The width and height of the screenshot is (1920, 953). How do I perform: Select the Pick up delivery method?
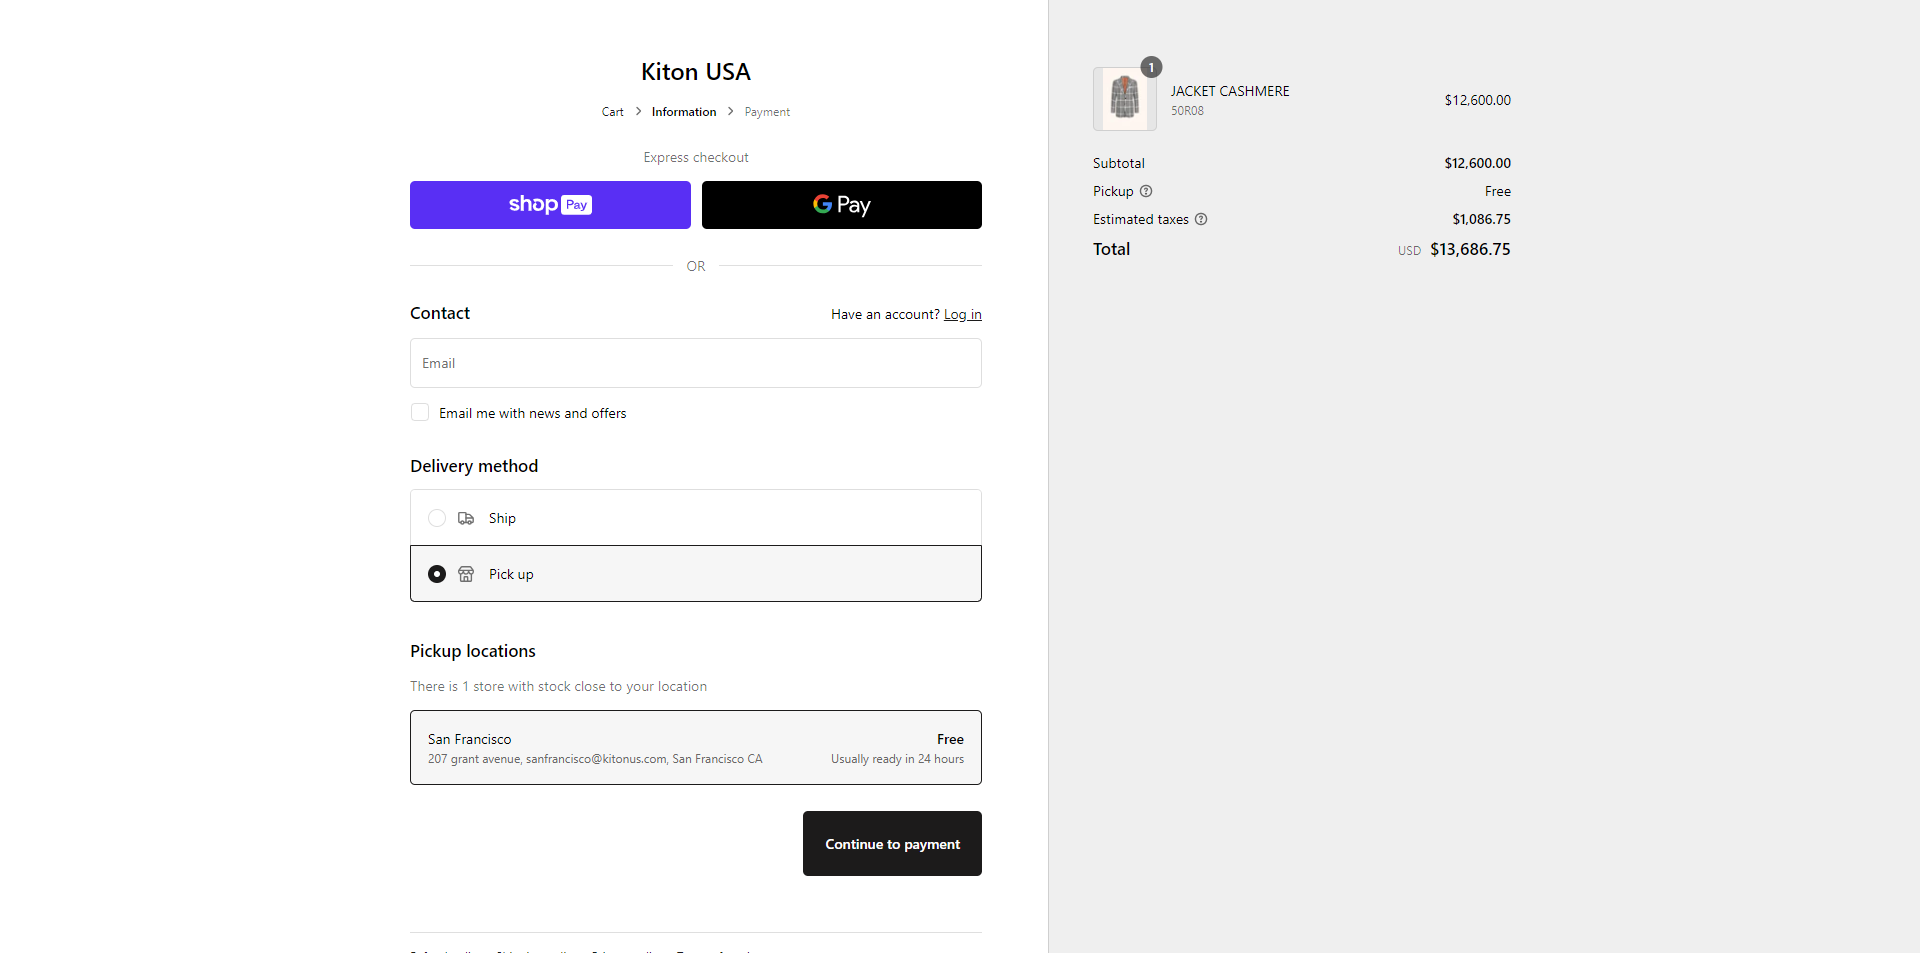click(x=437, y=574)
